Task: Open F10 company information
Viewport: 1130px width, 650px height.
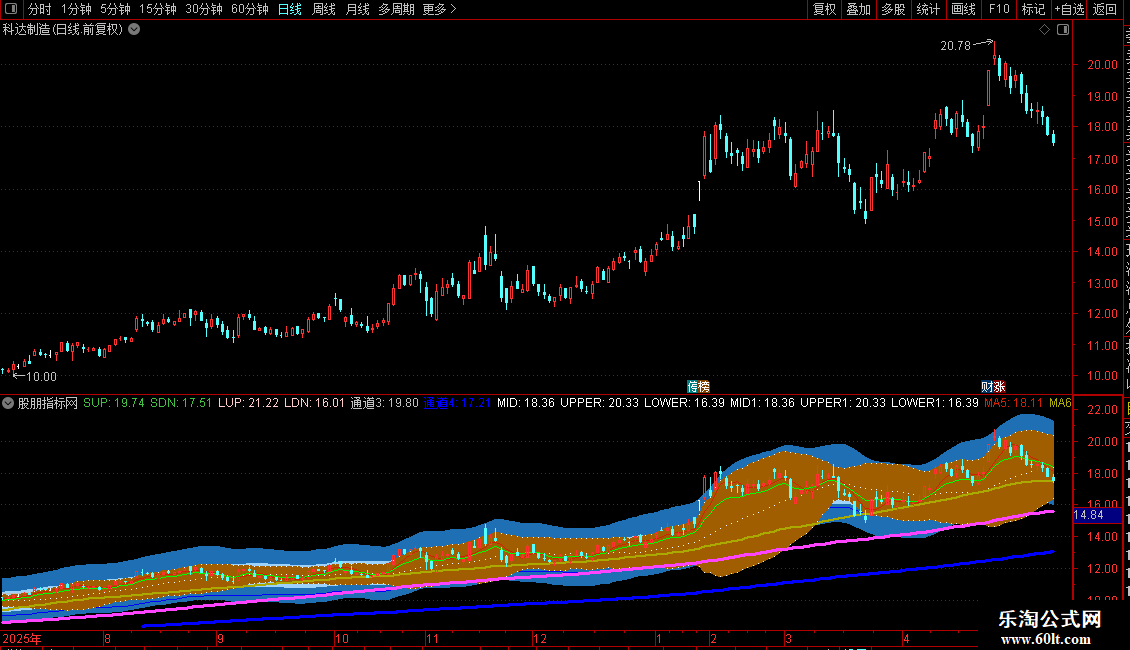Action: point(999,9)
